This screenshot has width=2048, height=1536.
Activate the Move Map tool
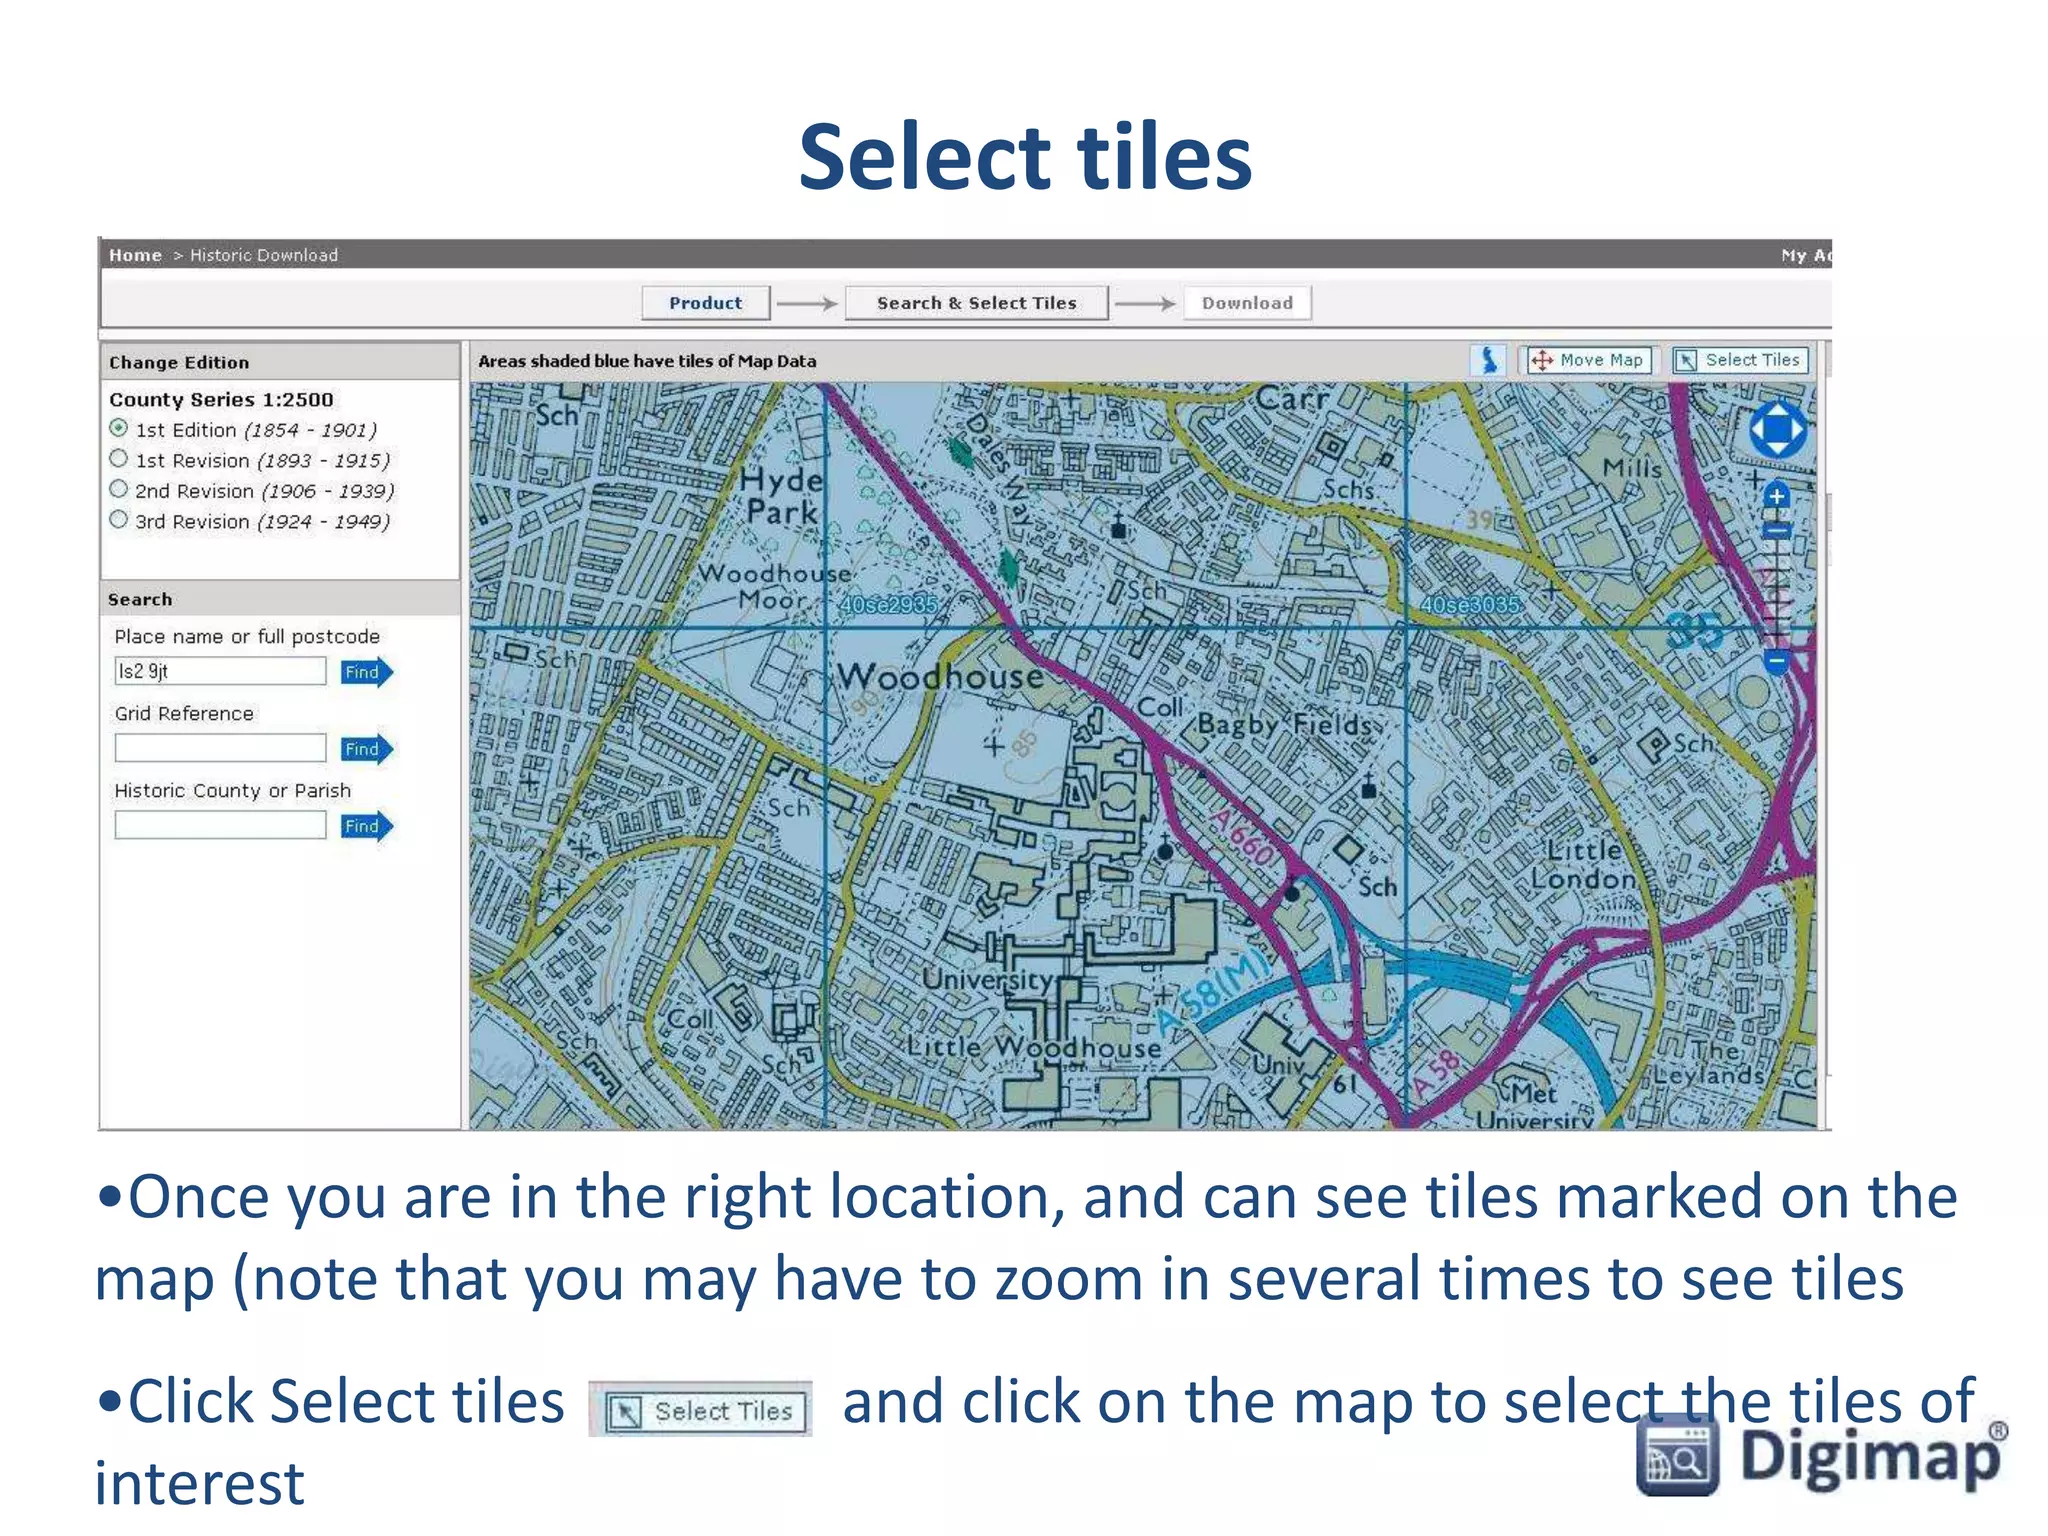pyautogui.click(x=1587, y=360)
